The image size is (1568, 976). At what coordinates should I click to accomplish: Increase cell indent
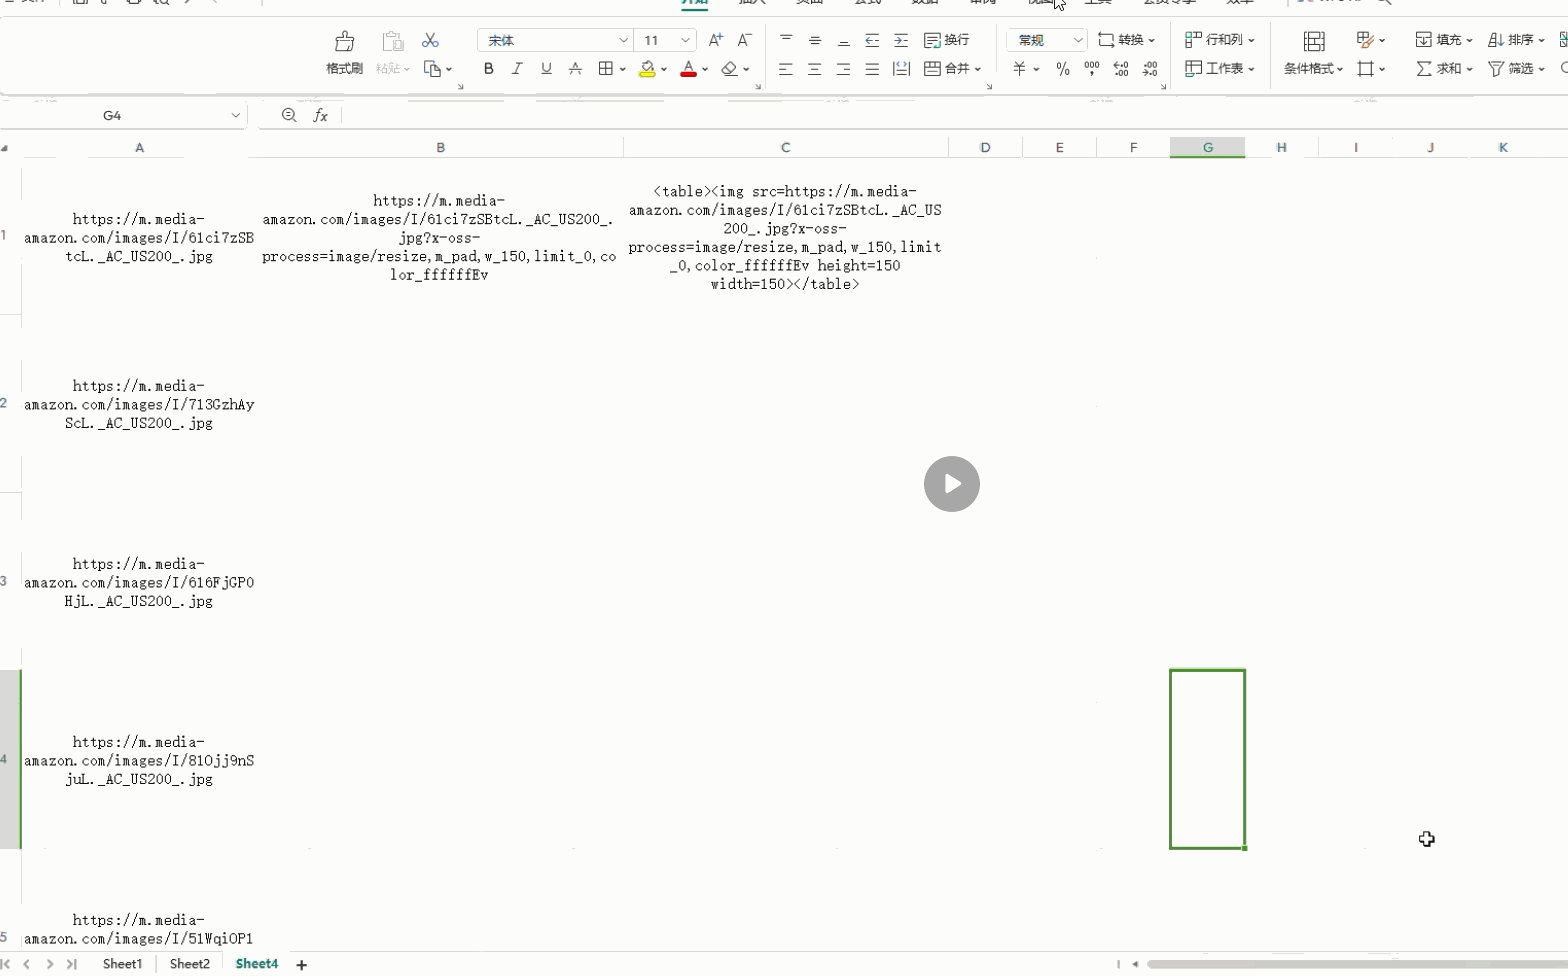click(x=901, y=40)
